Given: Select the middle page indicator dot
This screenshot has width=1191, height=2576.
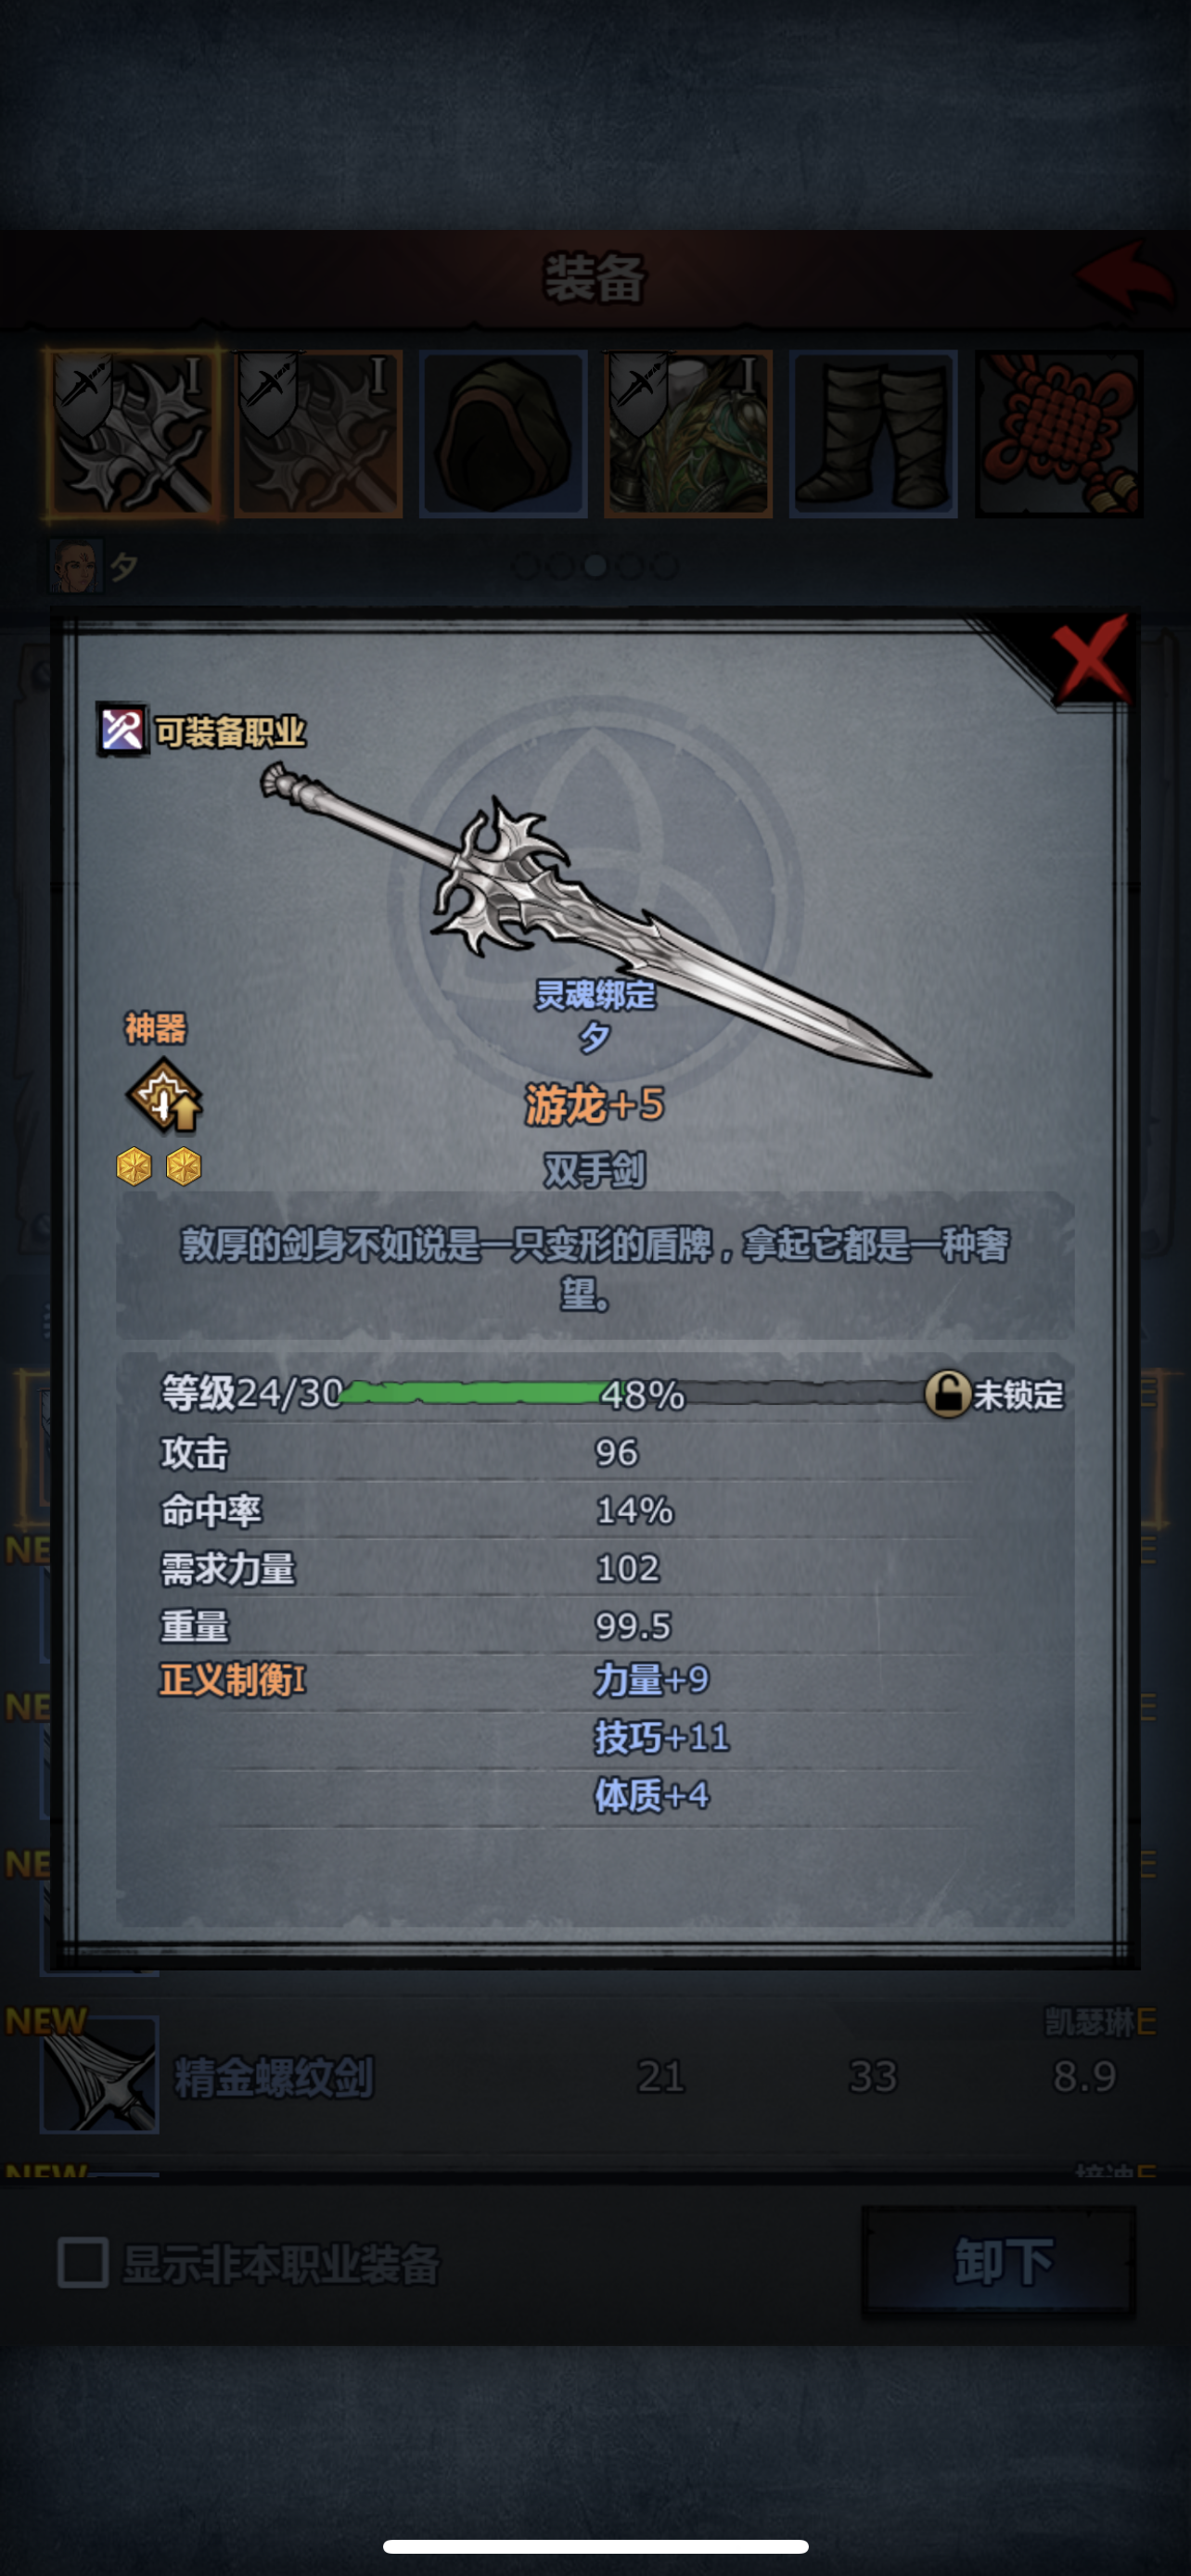Looking at the screenshot, I should coord(595,567).
